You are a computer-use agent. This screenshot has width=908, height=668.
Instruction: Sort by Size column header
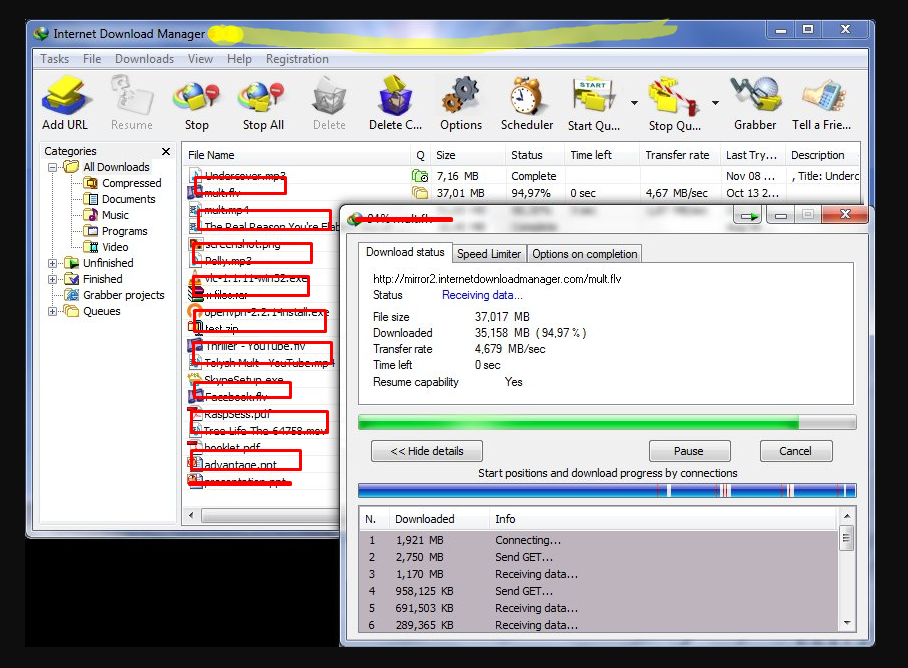[x=468, y=155]
